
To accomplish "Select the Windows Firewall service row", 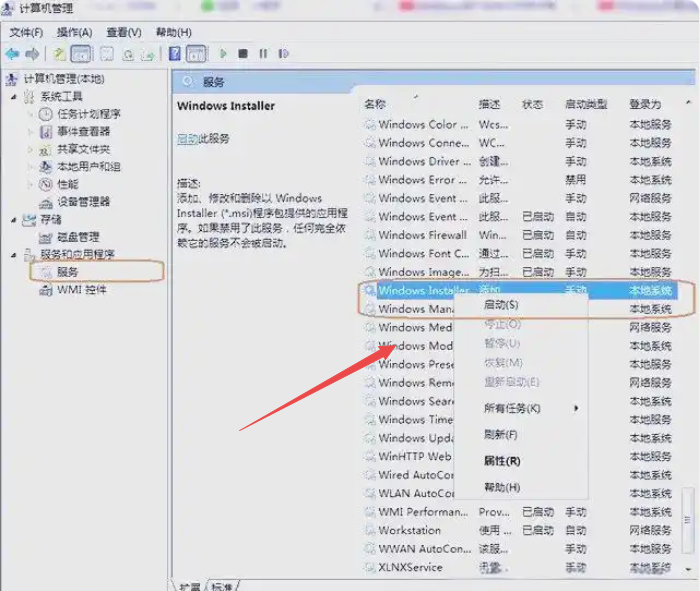I will coord(519,235).
